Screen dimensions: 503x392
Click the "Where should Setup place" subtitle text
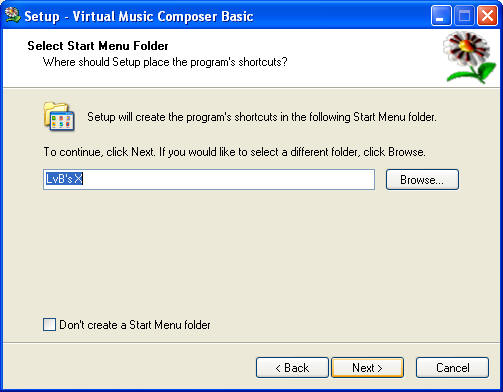coord(165,62)
